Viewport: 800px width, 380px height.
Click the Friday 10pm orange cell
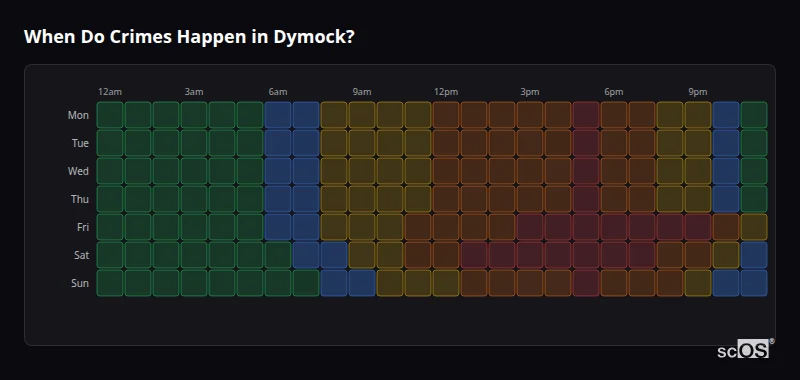pos(726,227)
